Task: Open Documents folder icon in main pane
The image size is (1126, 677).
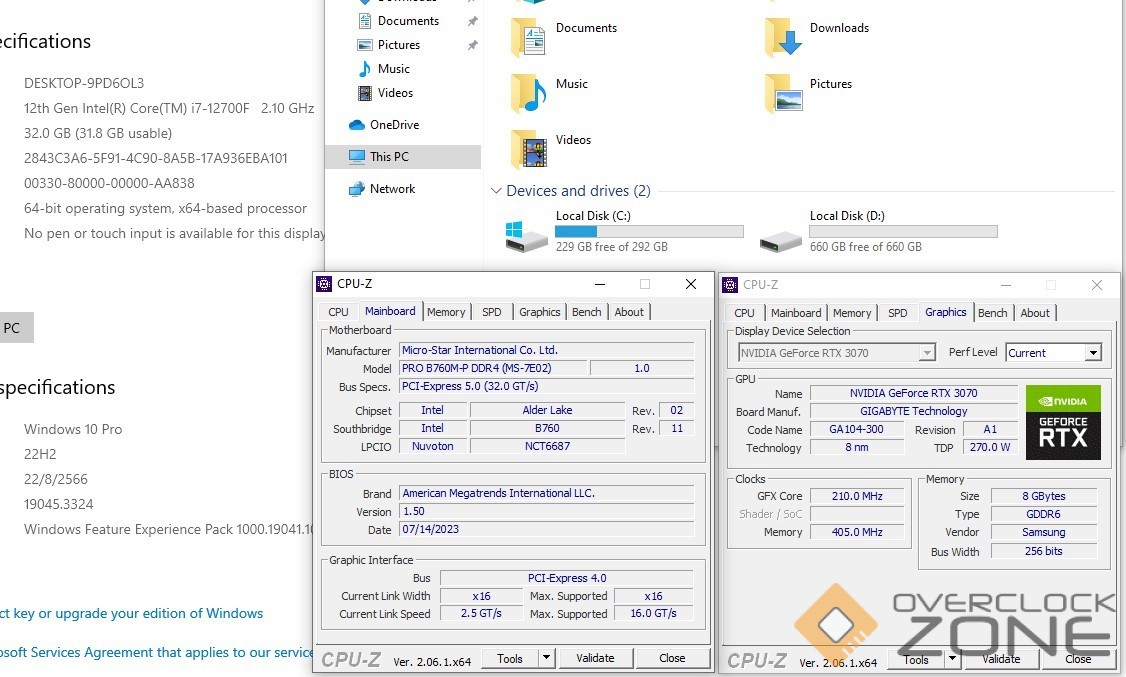Action: click(529, 37)
